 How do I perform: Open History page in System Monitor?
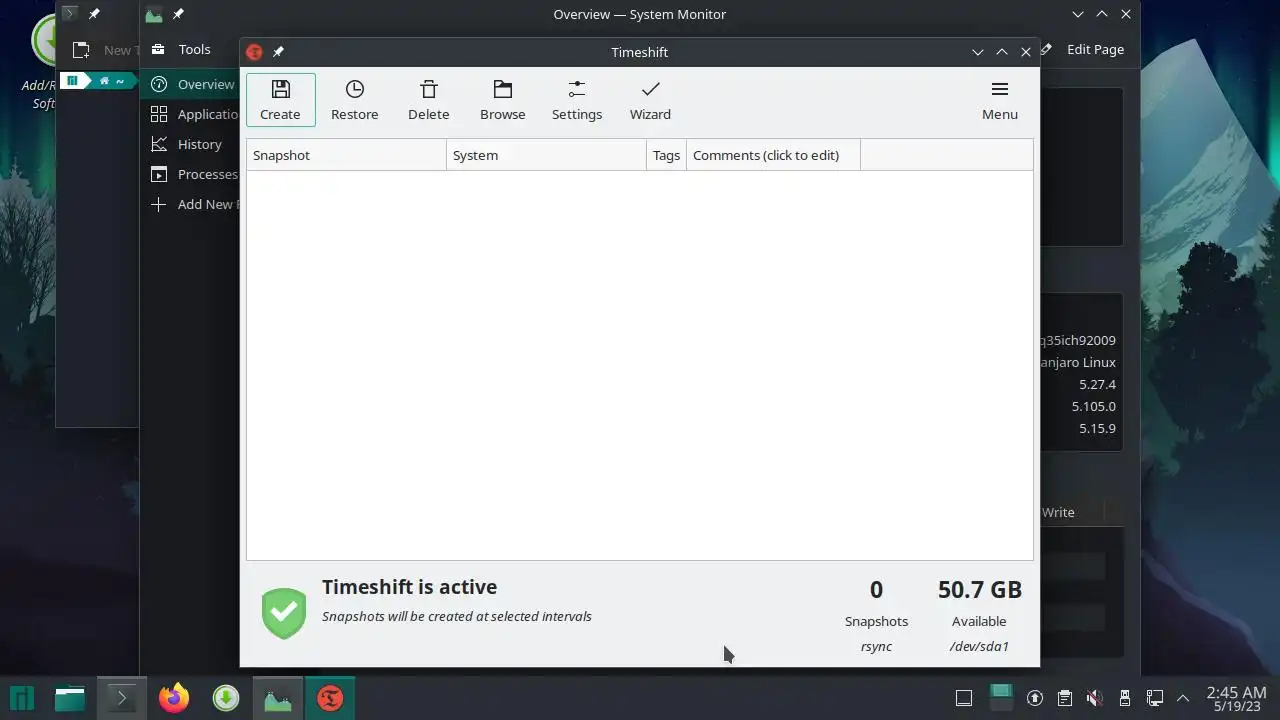coord(190,144)
